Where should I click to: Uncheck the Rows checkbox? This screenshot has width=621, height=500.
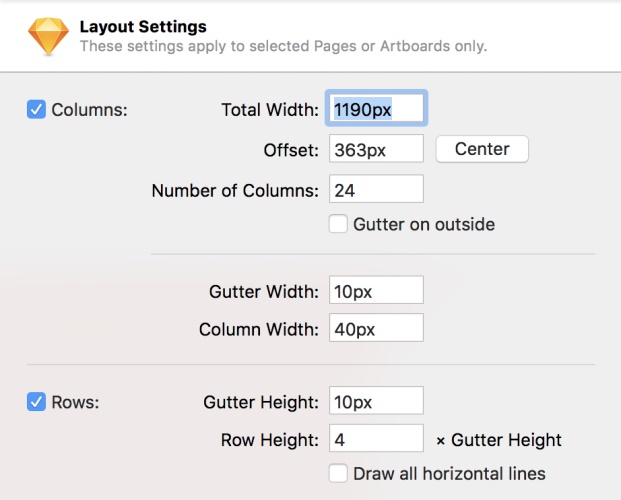36,402
